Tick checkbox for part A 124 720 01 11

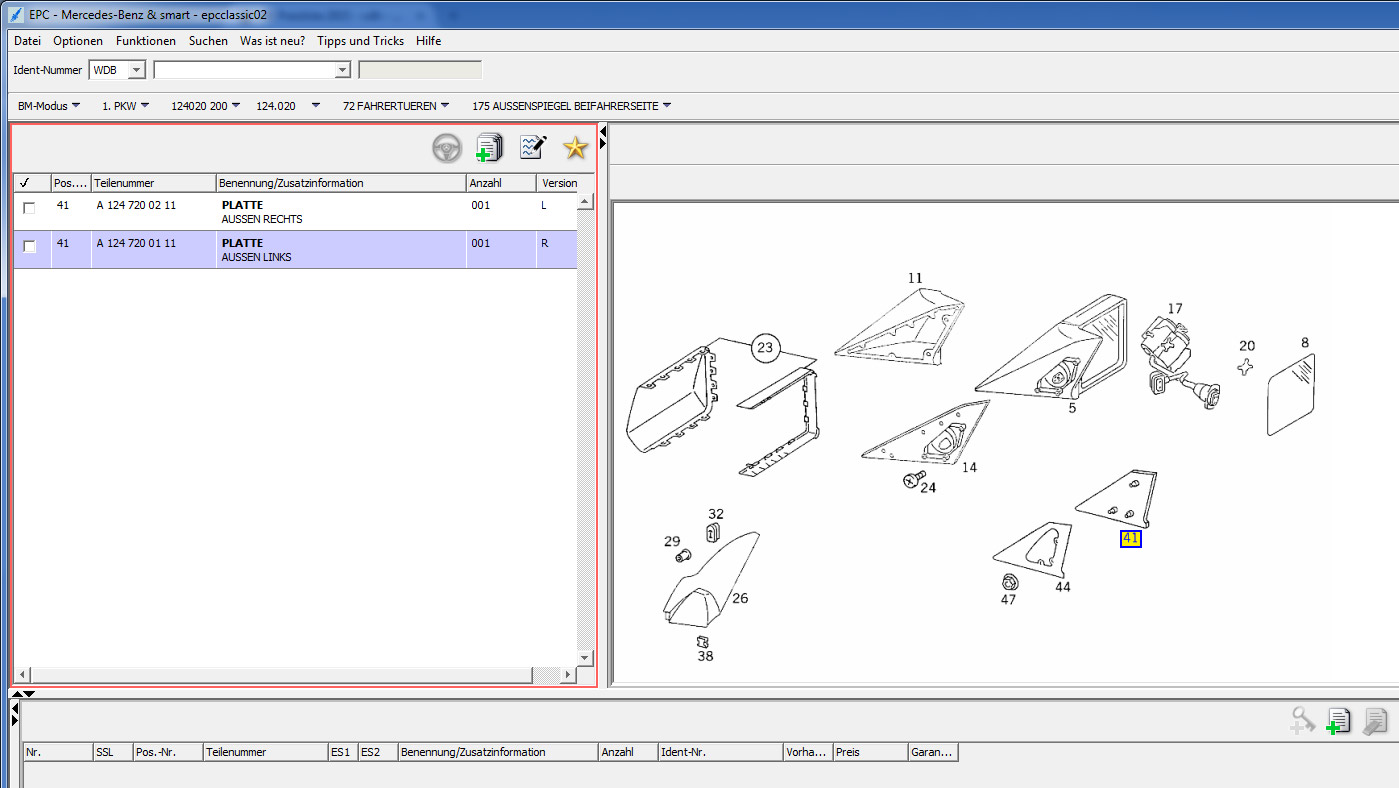coord(29,246)
